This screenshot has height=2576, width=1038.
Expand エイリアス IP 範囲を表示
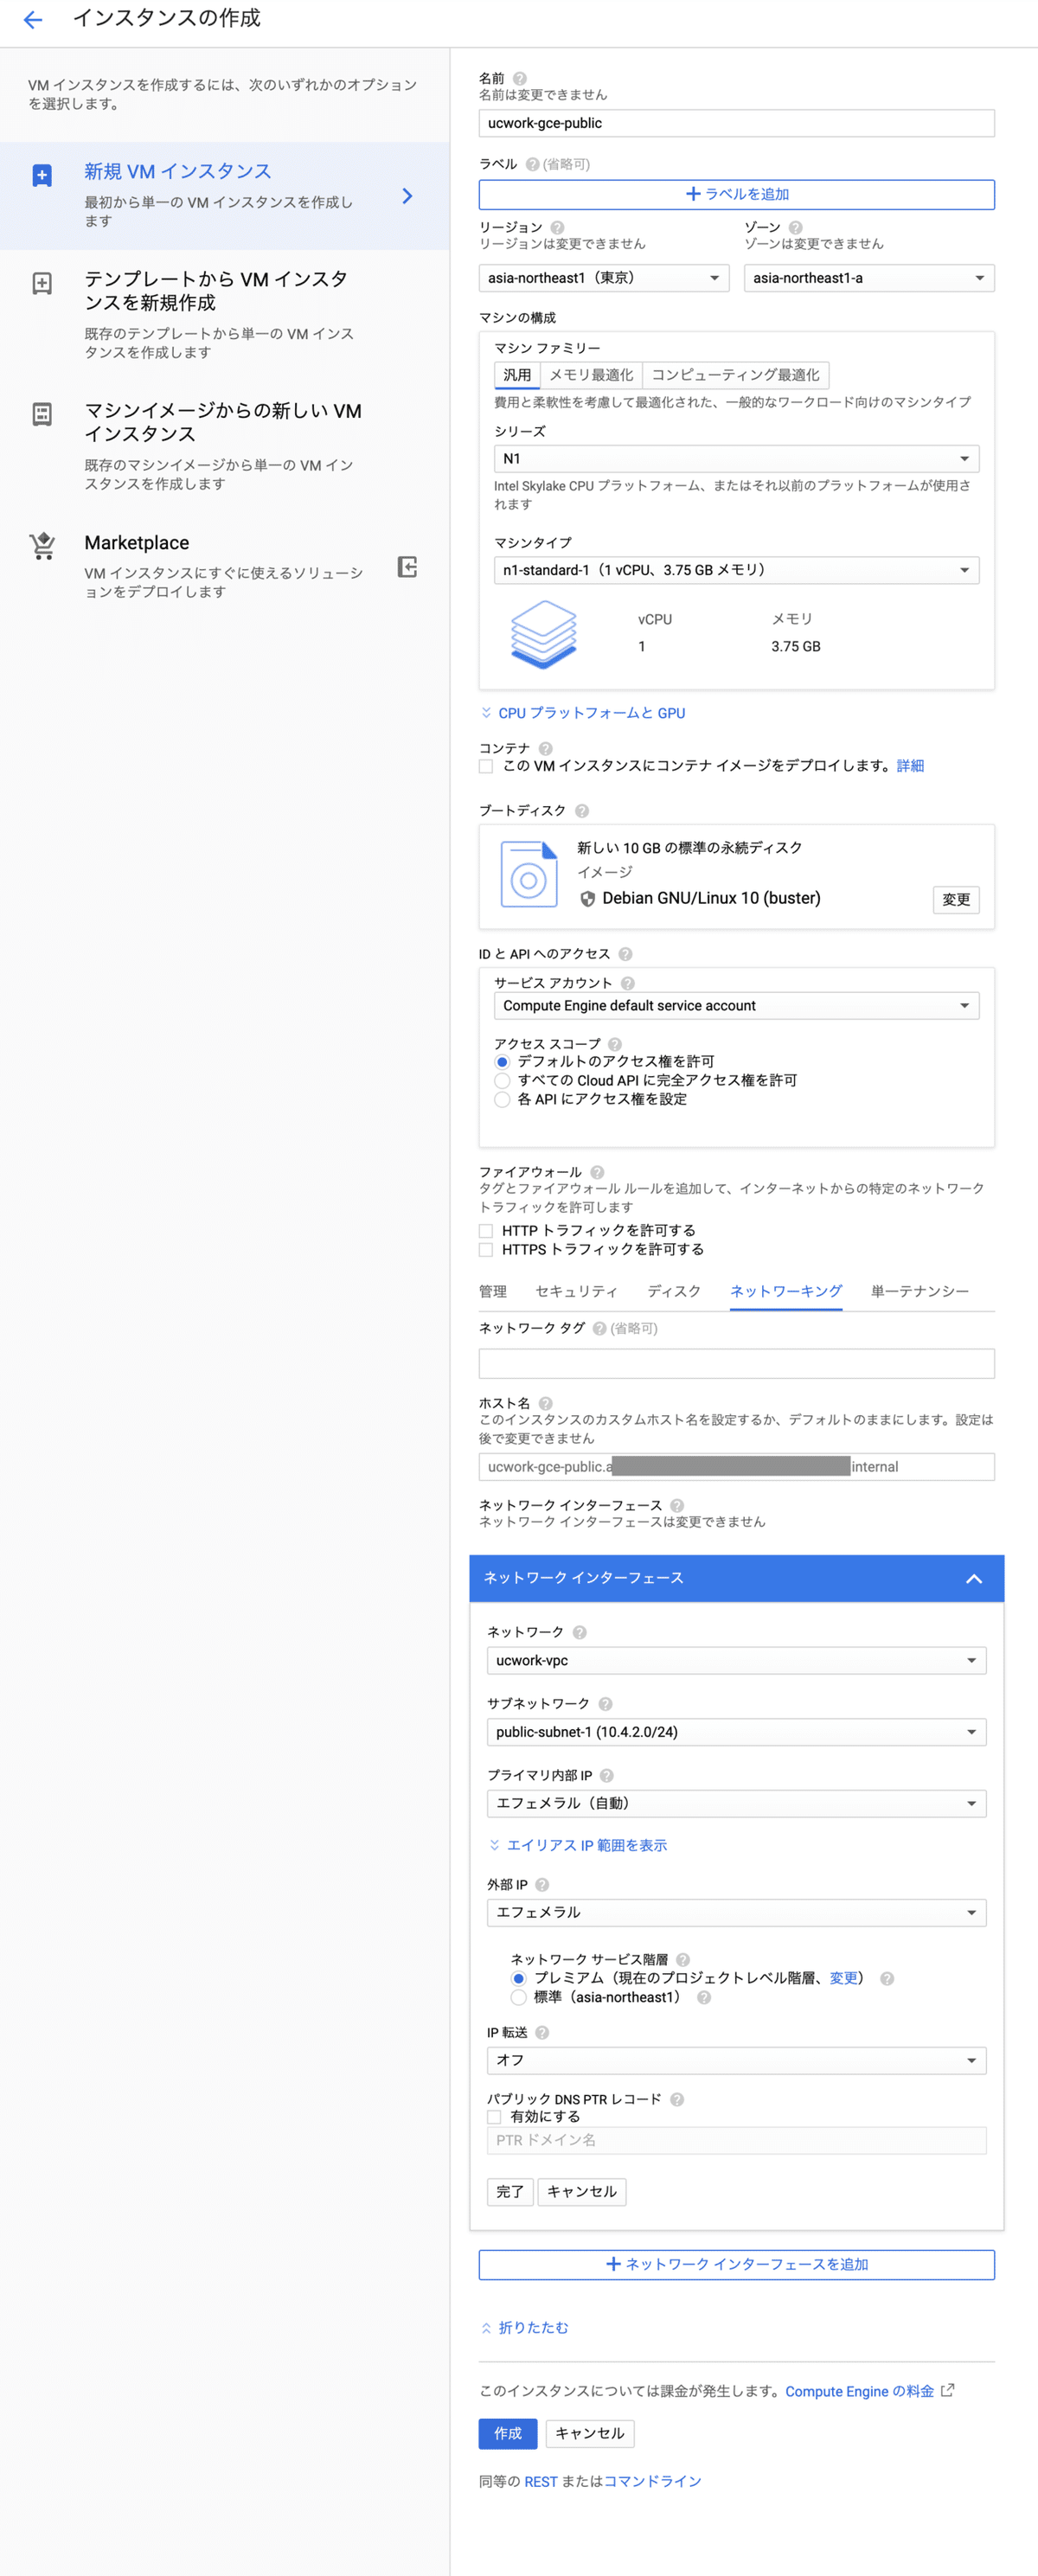click(577, 1846)
